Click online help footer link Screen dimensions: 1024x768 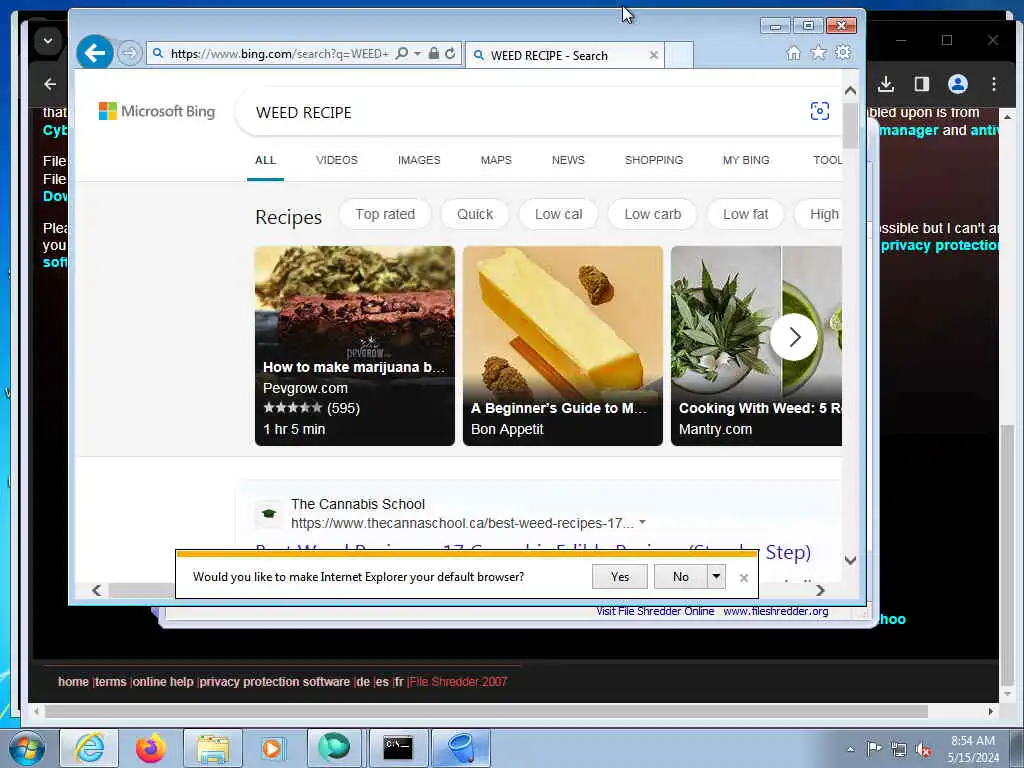point(163,682)
